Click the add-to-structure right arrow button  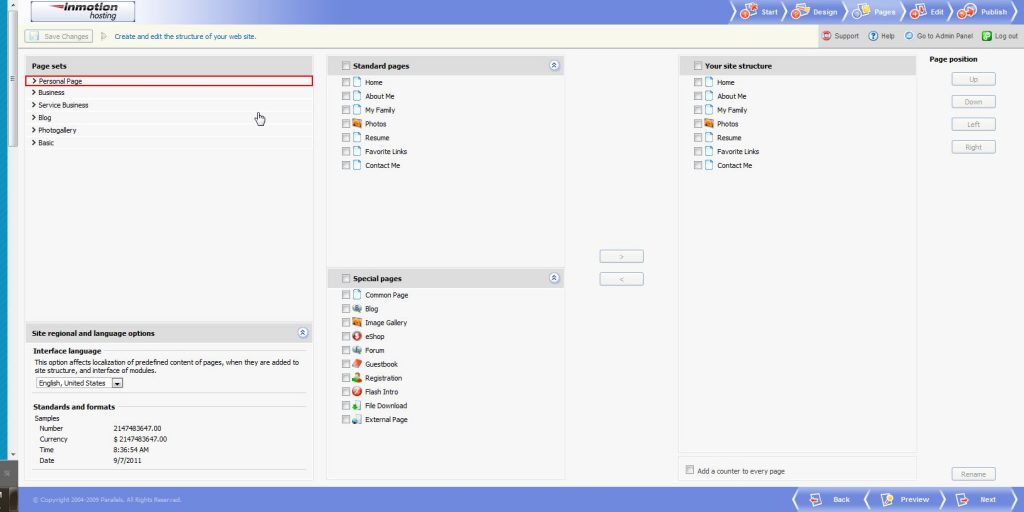click(621, 257)
